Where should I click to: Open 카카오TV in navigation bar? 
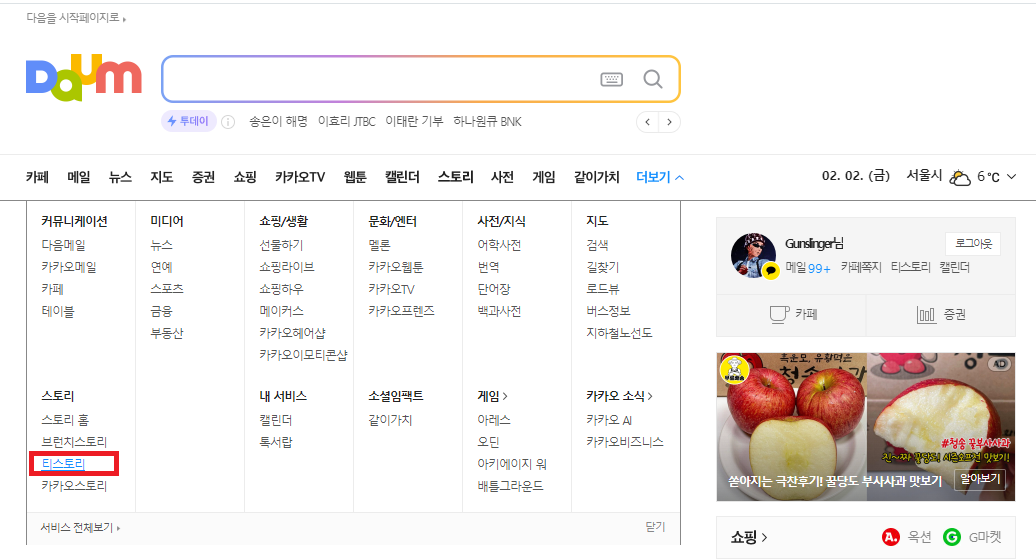(300, 177)
